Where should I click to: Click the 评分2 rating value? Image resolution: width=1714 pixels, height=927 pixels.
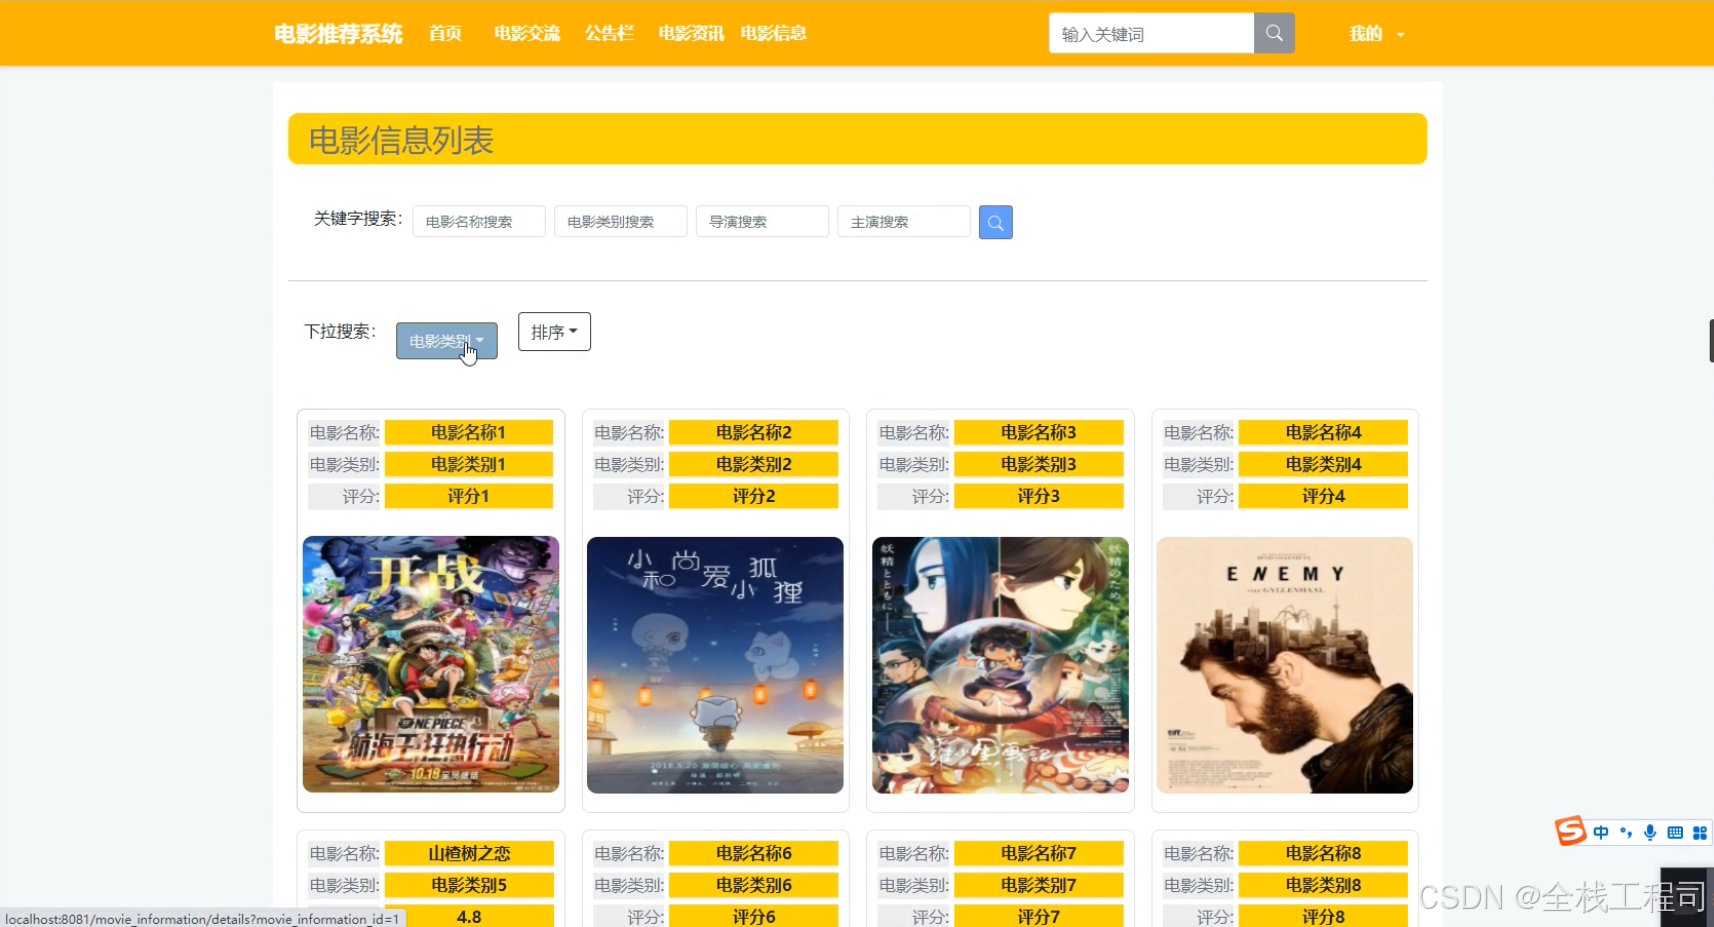tap(754, 496)
